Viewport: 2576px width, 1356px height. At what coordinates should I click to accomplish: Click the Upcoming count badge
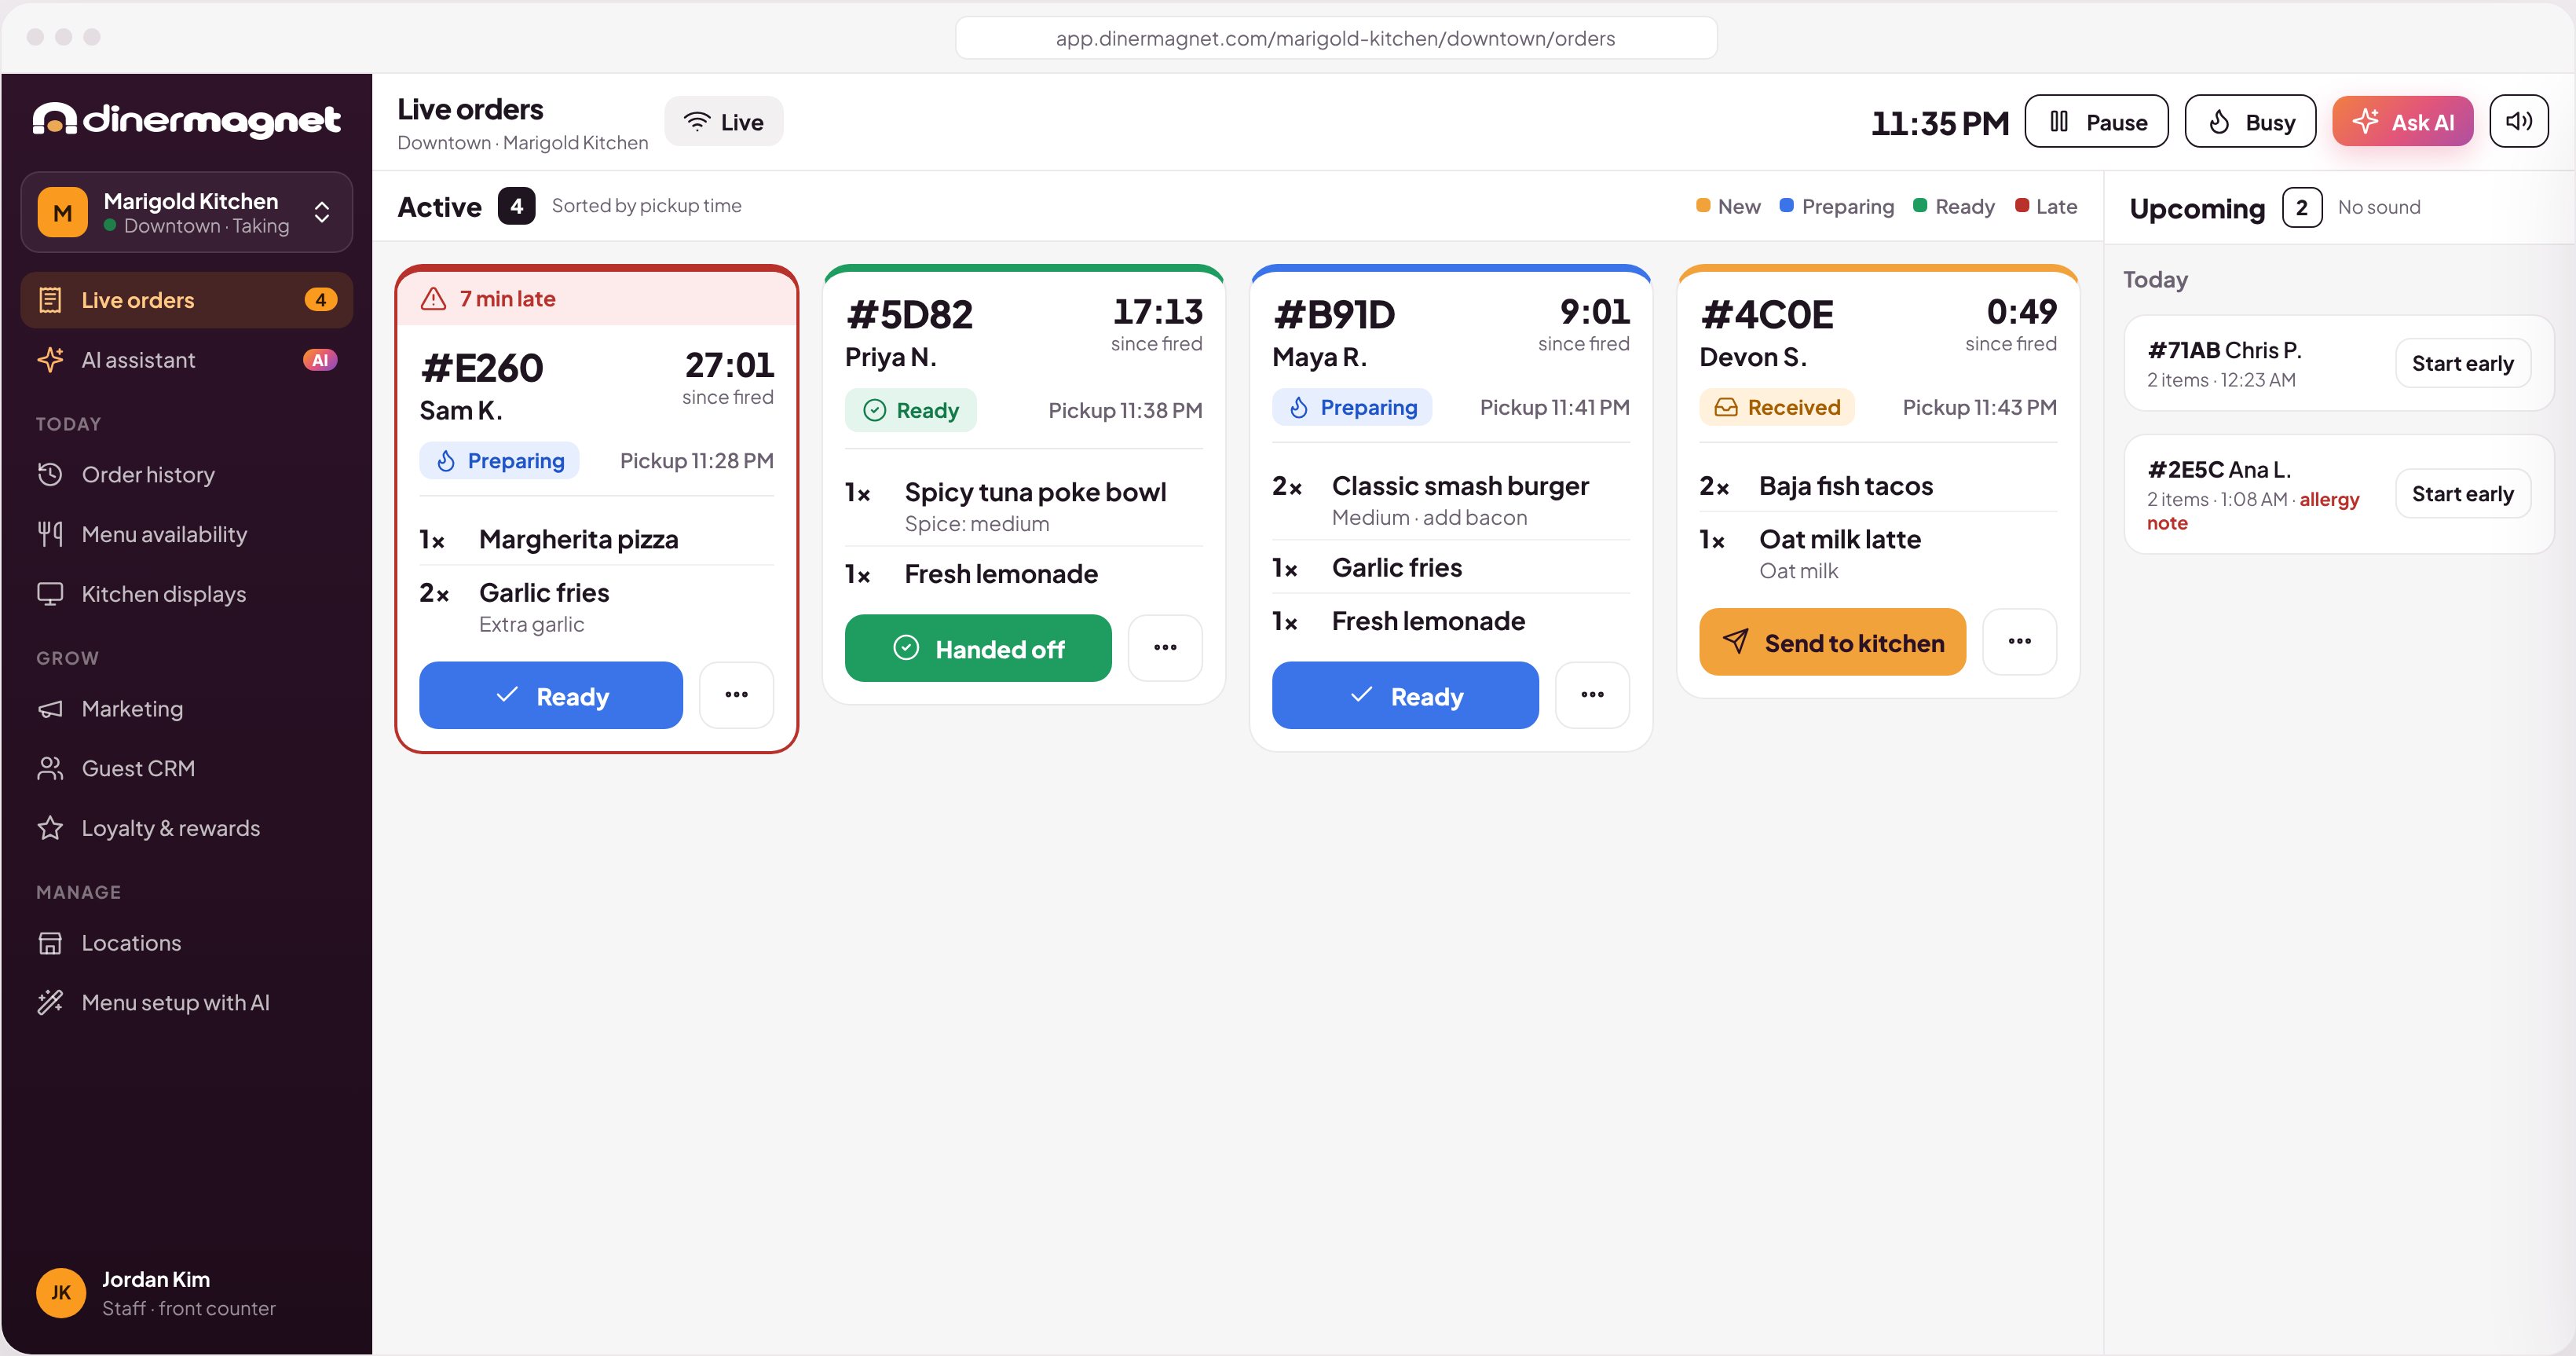(2301, 207)
